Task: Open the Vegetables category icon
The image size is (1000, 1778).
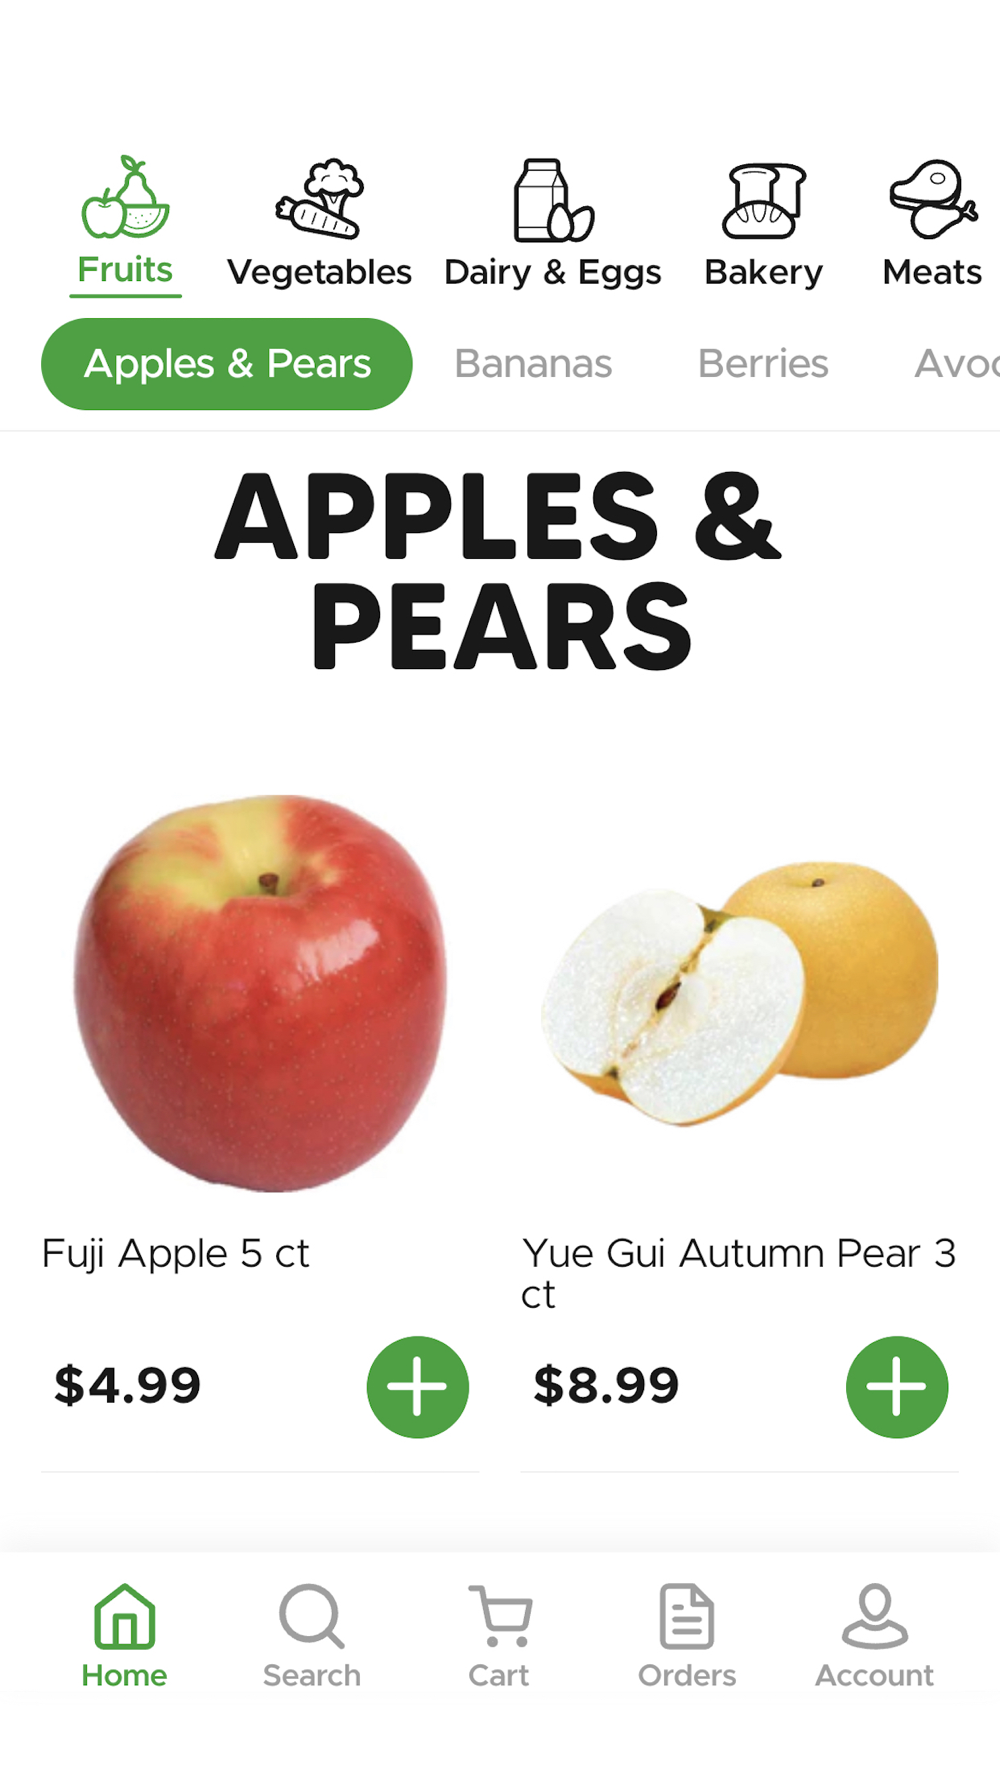Action: coord(320,199)
